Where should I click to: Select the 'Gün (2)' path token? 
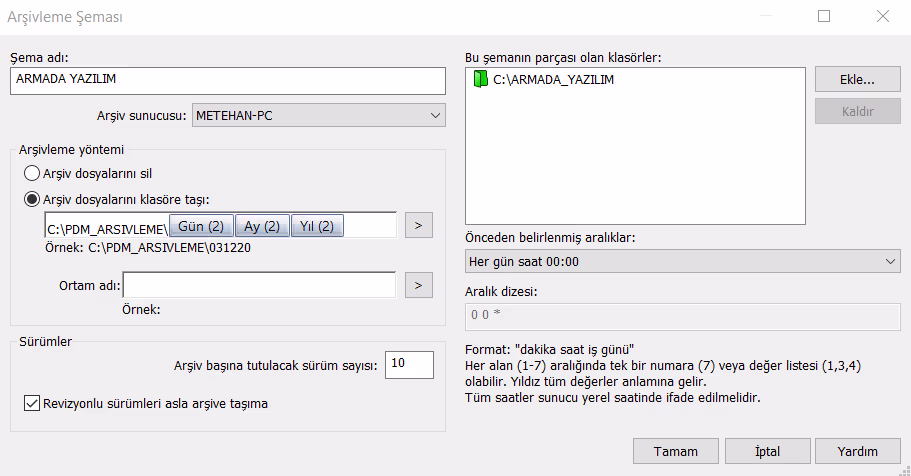tap(201, 226)
